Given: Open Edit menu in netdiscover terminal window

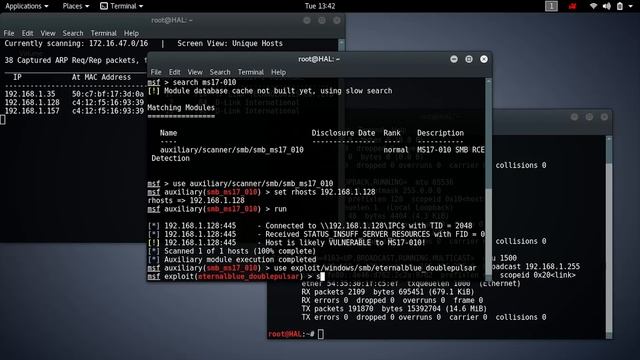Looking at the screenshot, I should tap(27, 33).
